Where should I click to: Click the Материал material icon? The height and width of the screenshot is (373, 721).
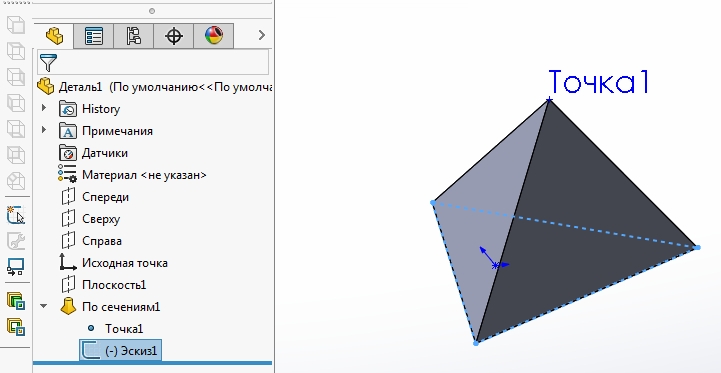(x=68, y=173)
